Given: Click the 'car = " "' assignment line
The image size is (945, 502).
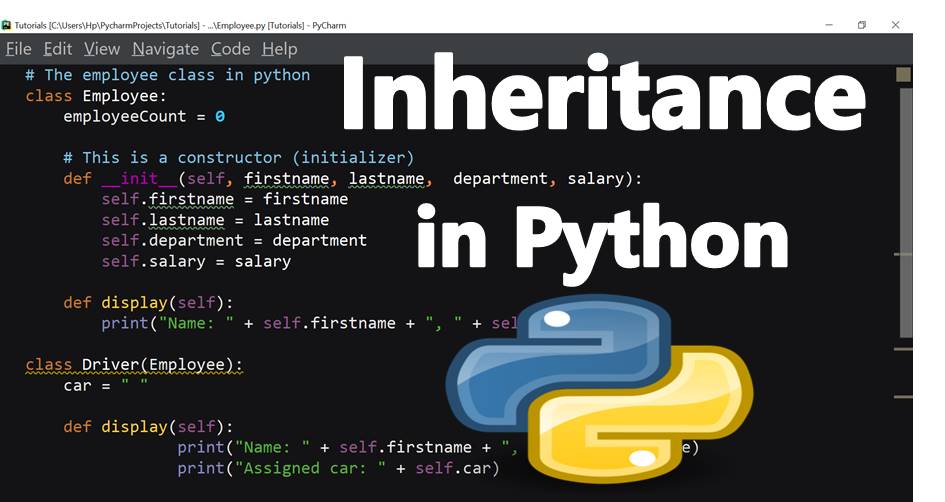Looking at the screenshot, I should coord(105,386).
